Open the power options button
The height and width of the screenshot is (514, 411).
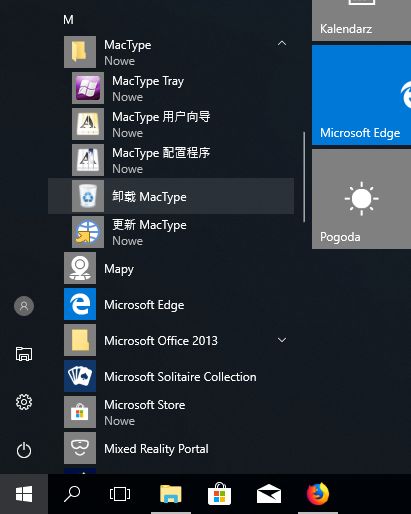24,450
